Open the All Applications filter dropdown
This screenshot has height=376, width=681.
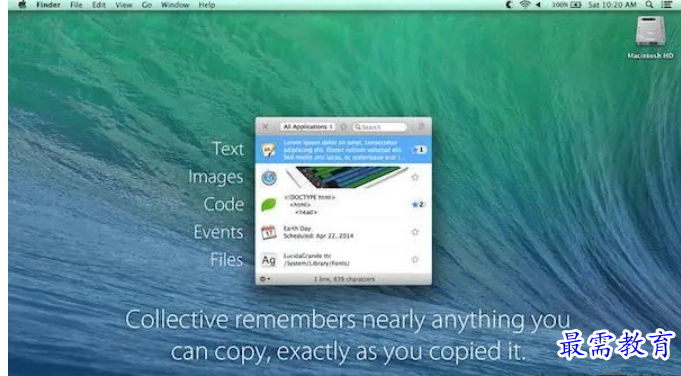[307, 127]
